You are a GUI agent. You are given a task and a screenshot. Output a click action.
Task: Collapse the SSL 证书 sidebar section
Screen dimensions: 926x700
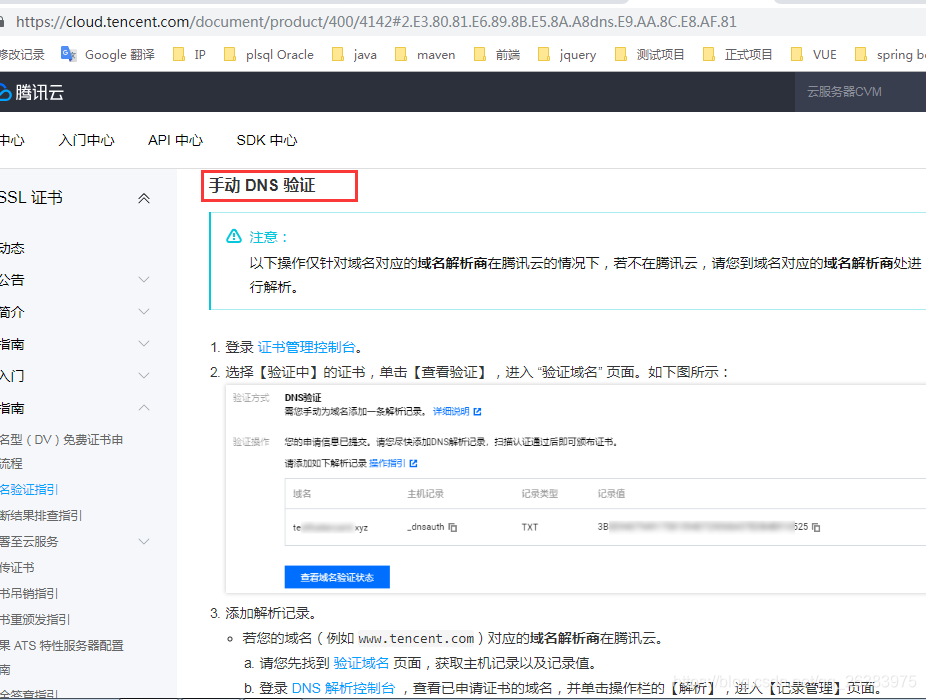tap(144, 198)
